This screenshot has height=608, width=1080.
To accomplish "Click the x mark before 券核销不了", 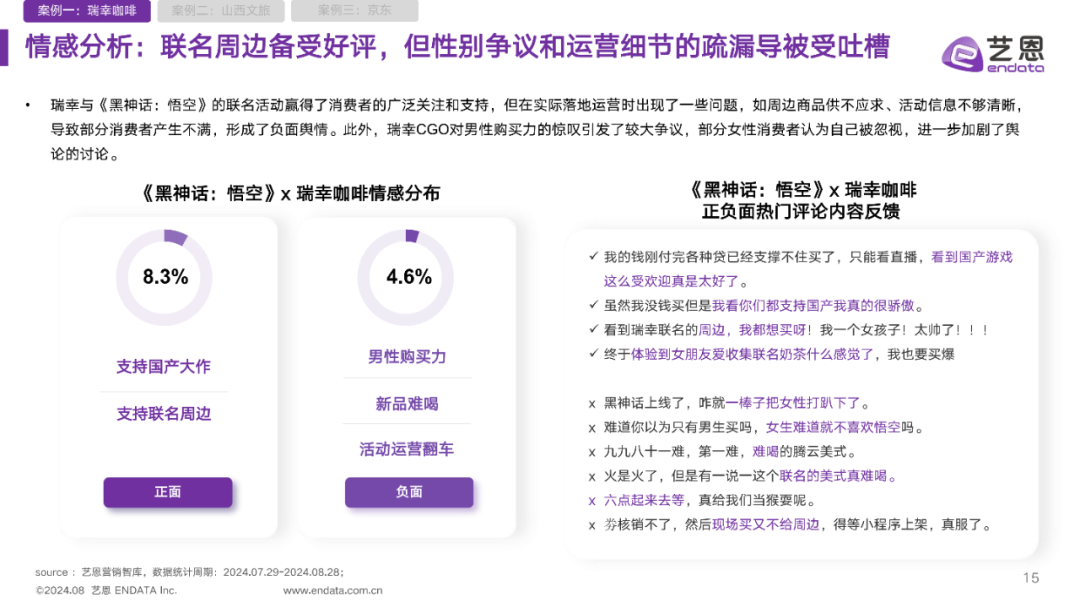I will pyautogui.click(x=592, y=526).
